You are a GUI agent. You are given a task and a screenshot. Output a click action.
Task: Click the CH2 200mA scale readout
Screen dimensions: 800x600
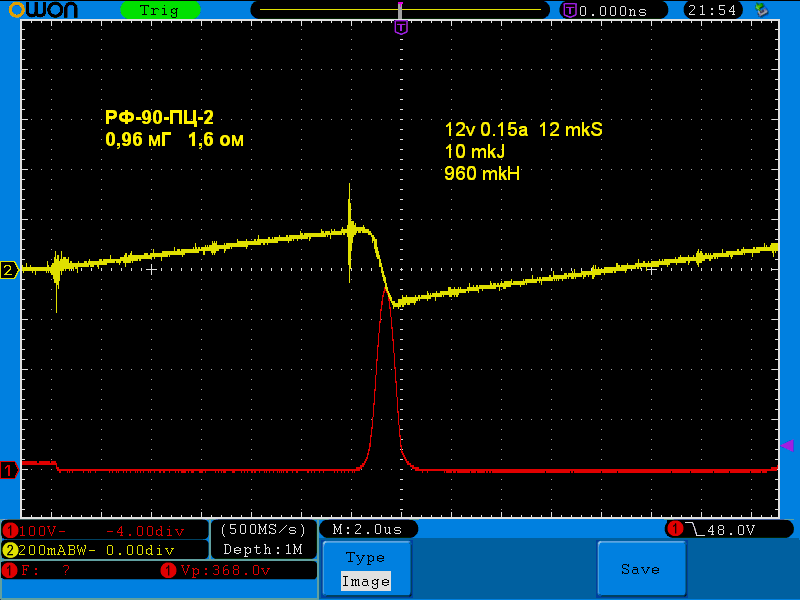(x=57, y=550)
